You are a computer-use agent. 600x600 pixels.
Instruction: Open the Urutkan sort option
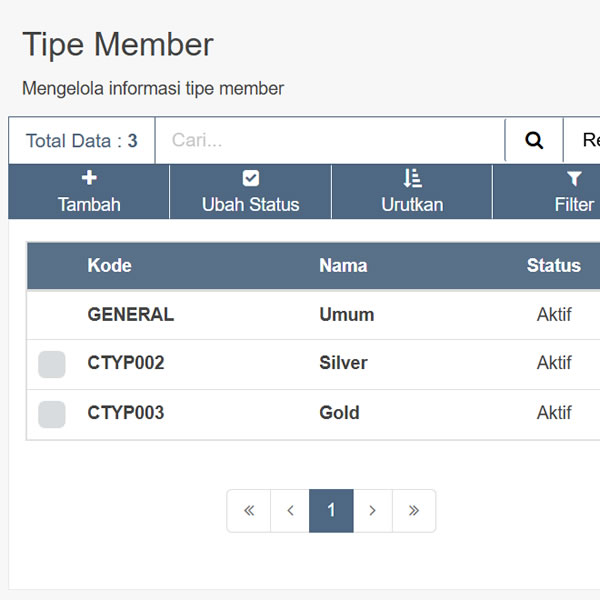tap(412, 192)
